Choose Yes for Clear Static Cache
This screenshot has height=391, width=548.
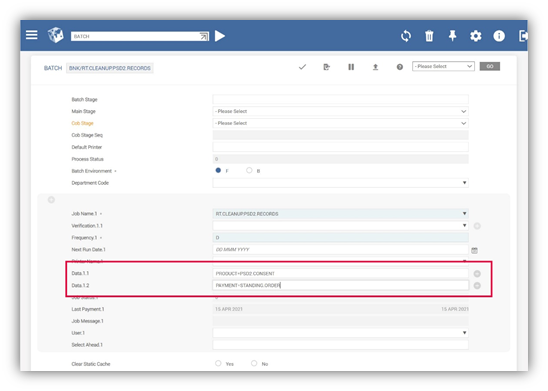[x=218, y=363]
